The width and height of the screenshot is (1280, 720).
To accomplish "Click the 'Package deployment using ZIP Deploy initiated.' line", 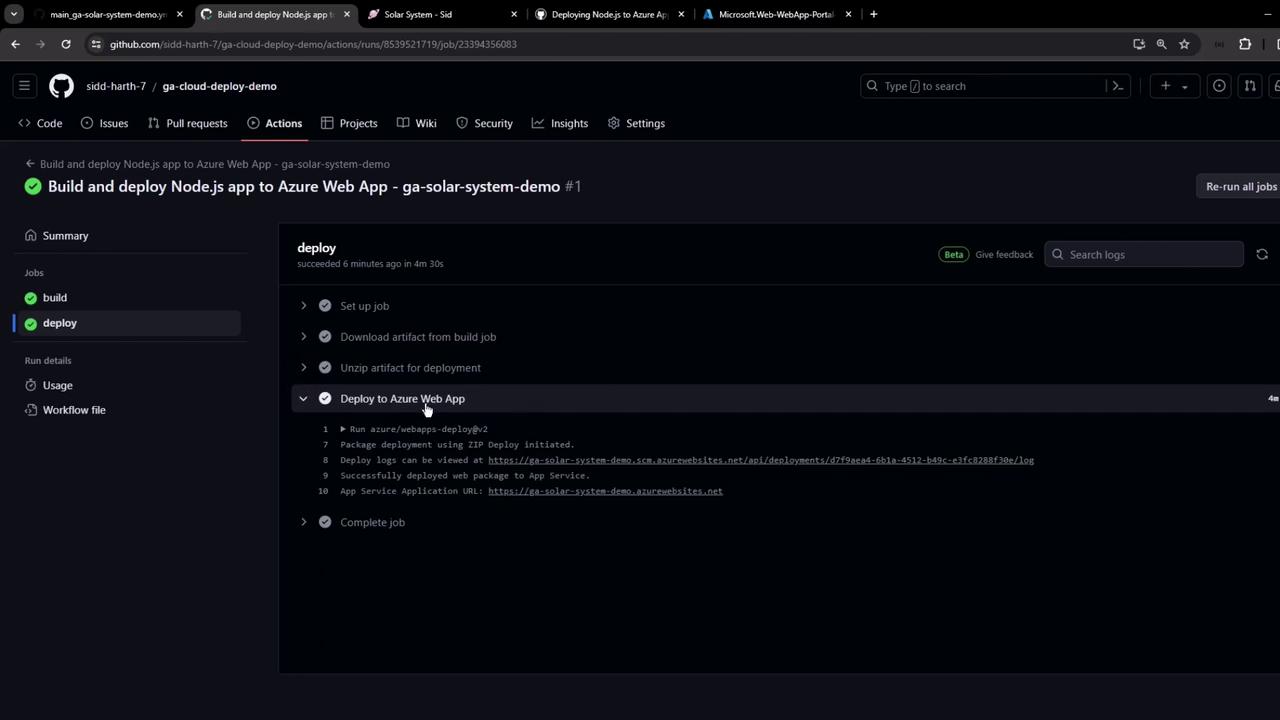I will pos(457,445).
